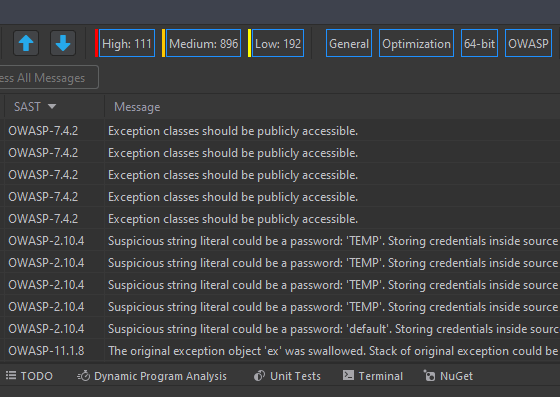The height and width of the screenshot is (397, 560).
Task: Toggle the High: 111 severity filter
Action: click(127, 43)
